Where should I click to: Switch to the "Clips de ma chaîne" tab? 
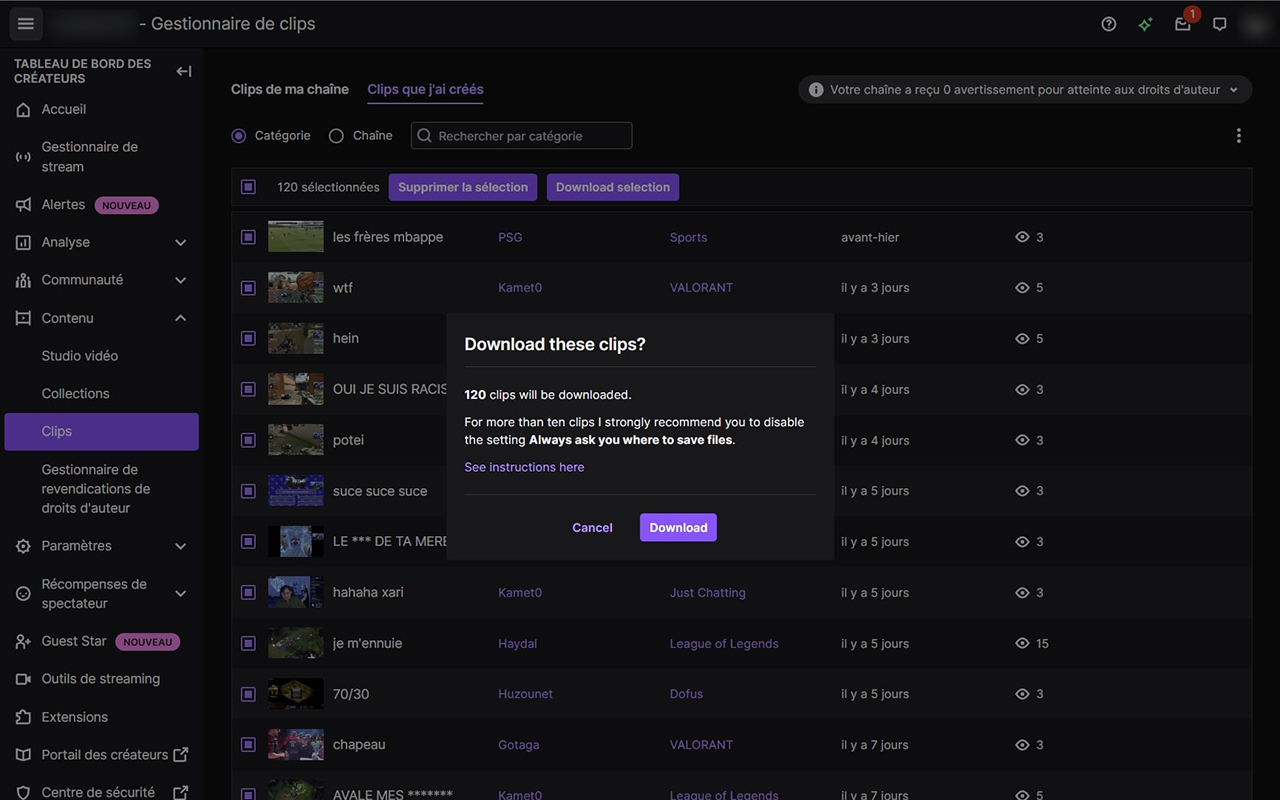tap(289, 88)
